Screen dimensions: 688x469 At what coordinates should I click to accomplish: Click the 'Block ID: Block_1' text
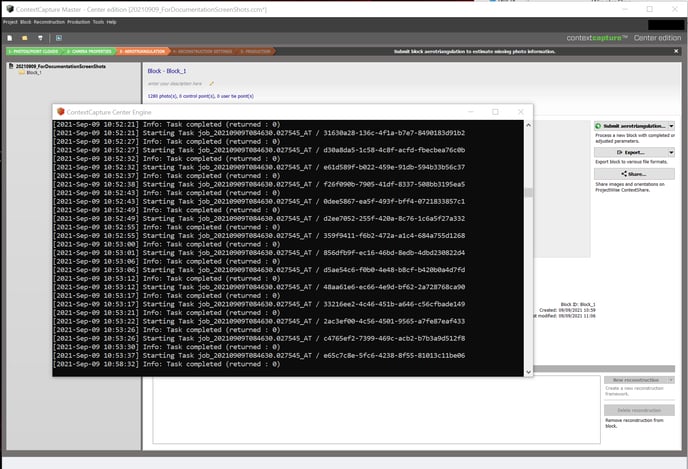point(578,304)
